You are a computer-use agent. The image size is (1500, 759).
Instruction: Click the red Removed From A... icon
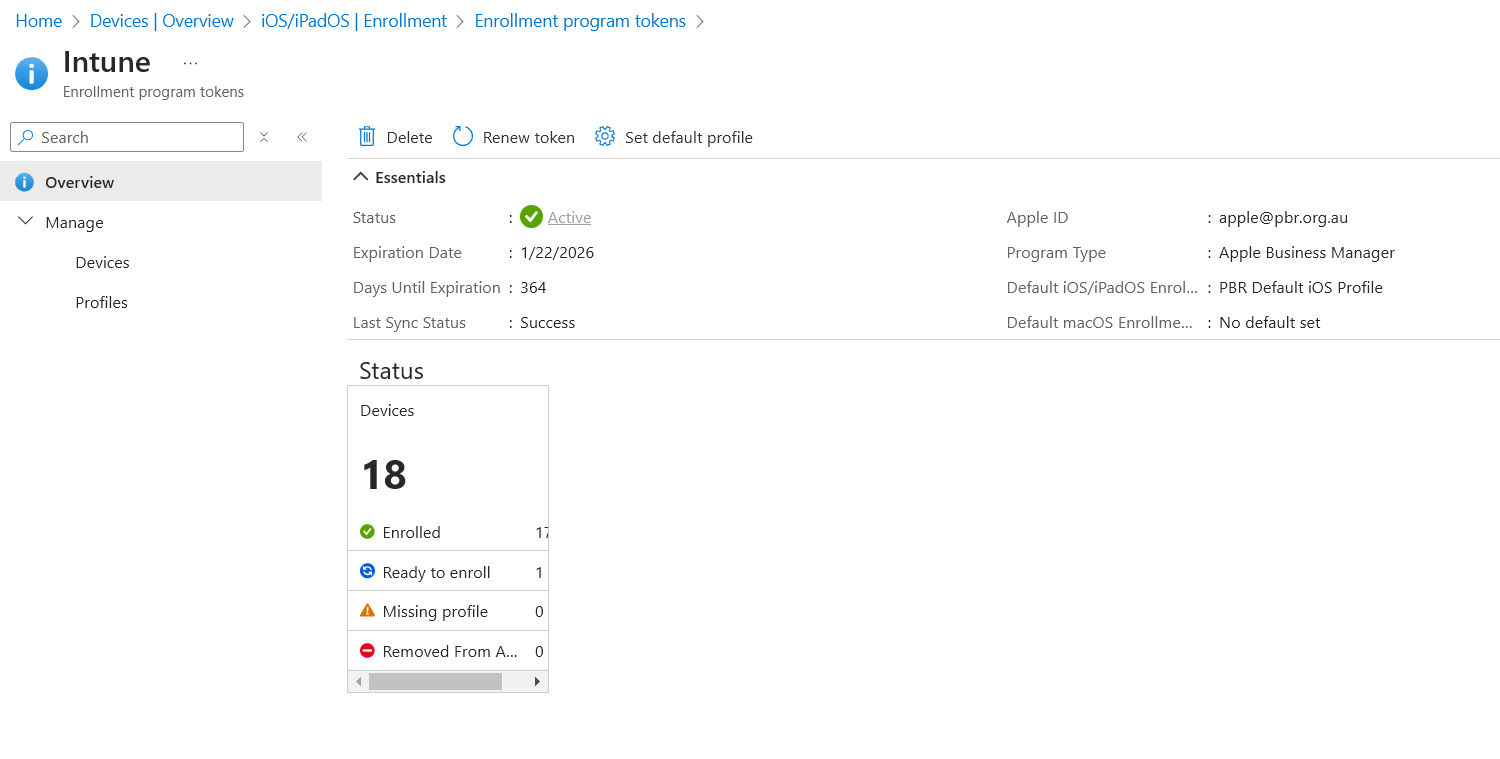tap(367, 650)
